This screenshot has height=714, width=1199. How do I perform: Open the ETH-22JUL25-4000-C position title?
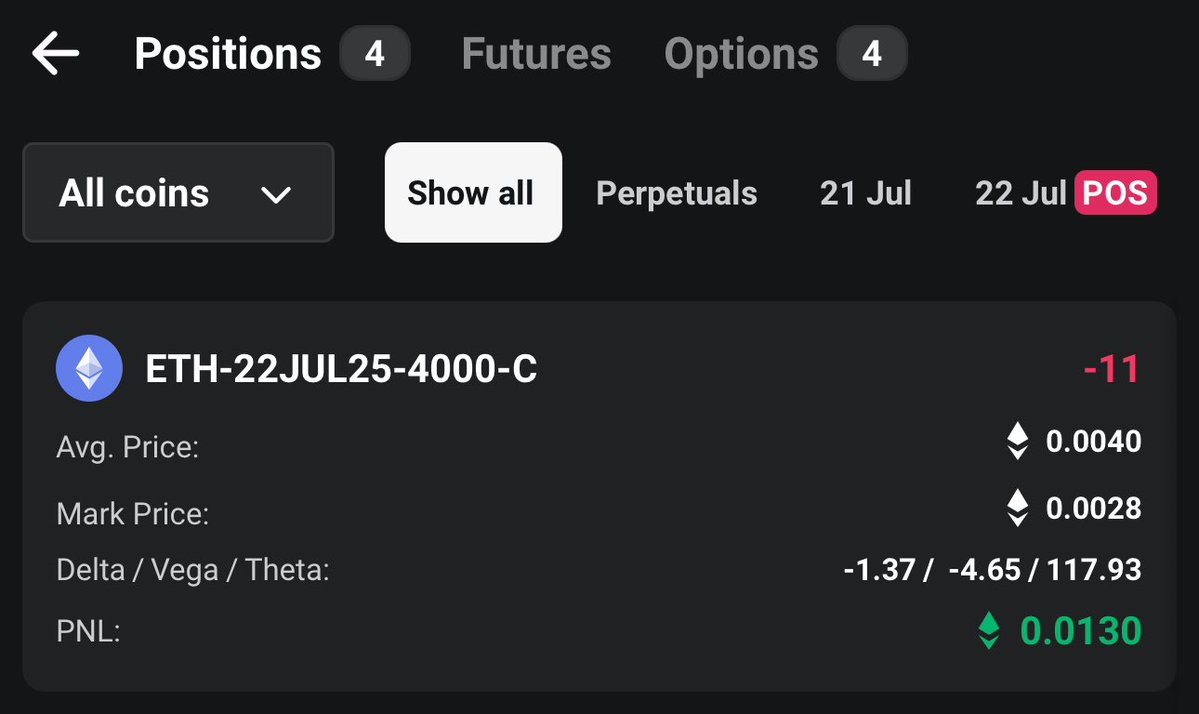pos(341,368)
